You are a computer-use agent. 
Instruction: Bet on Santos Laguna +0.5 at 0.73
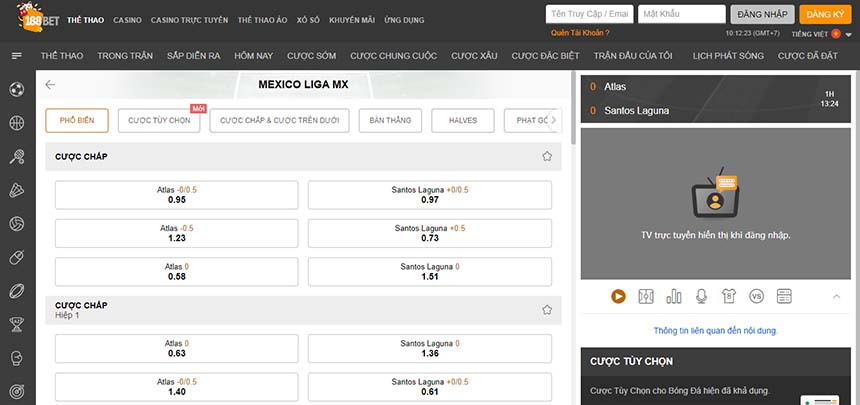tap(430, 233)
